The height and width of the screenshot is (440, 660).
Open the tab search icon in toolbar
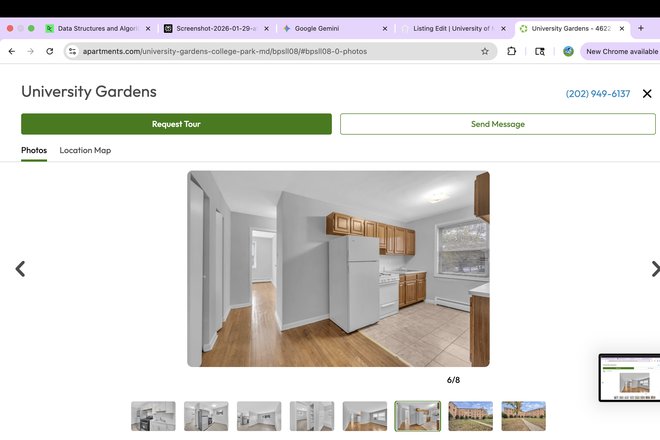click(540, 51)
